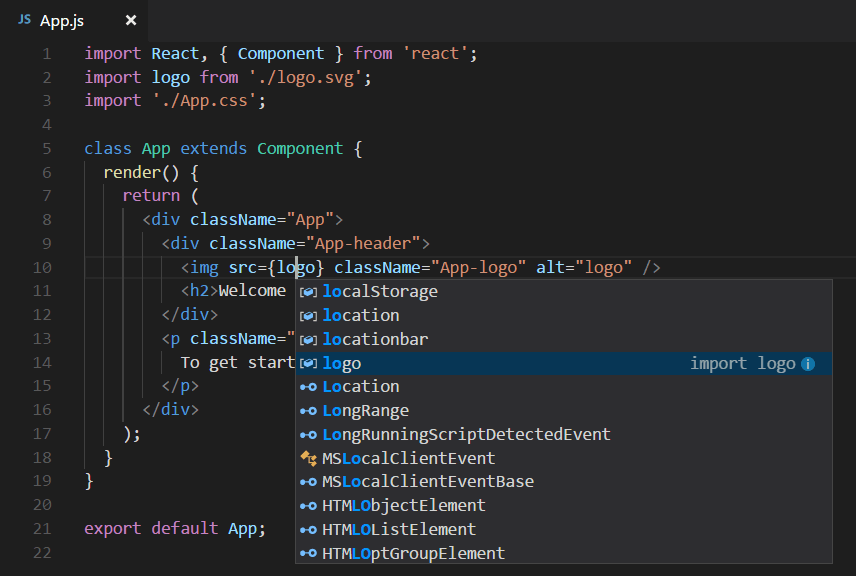Select the App.js tab
Screen dimensions: 856x576
(63, 19)
